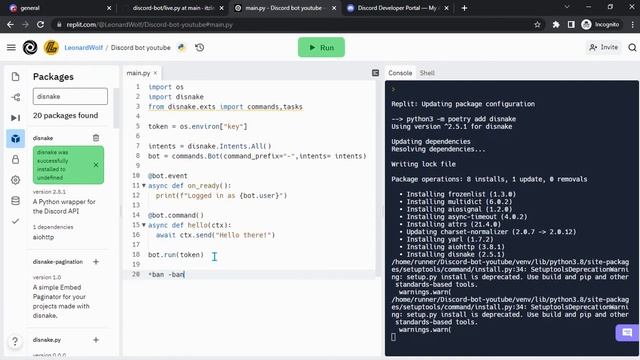Open the chat bubble widget
Screen dimensions: 640x360
(627, 333)
